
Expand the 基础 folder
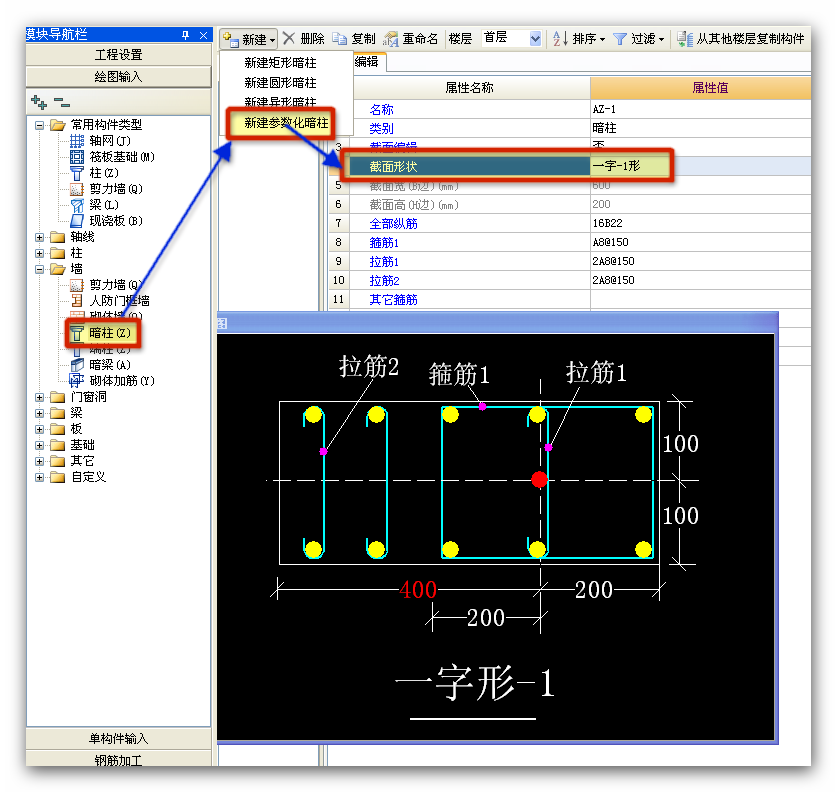click(40, 446)
